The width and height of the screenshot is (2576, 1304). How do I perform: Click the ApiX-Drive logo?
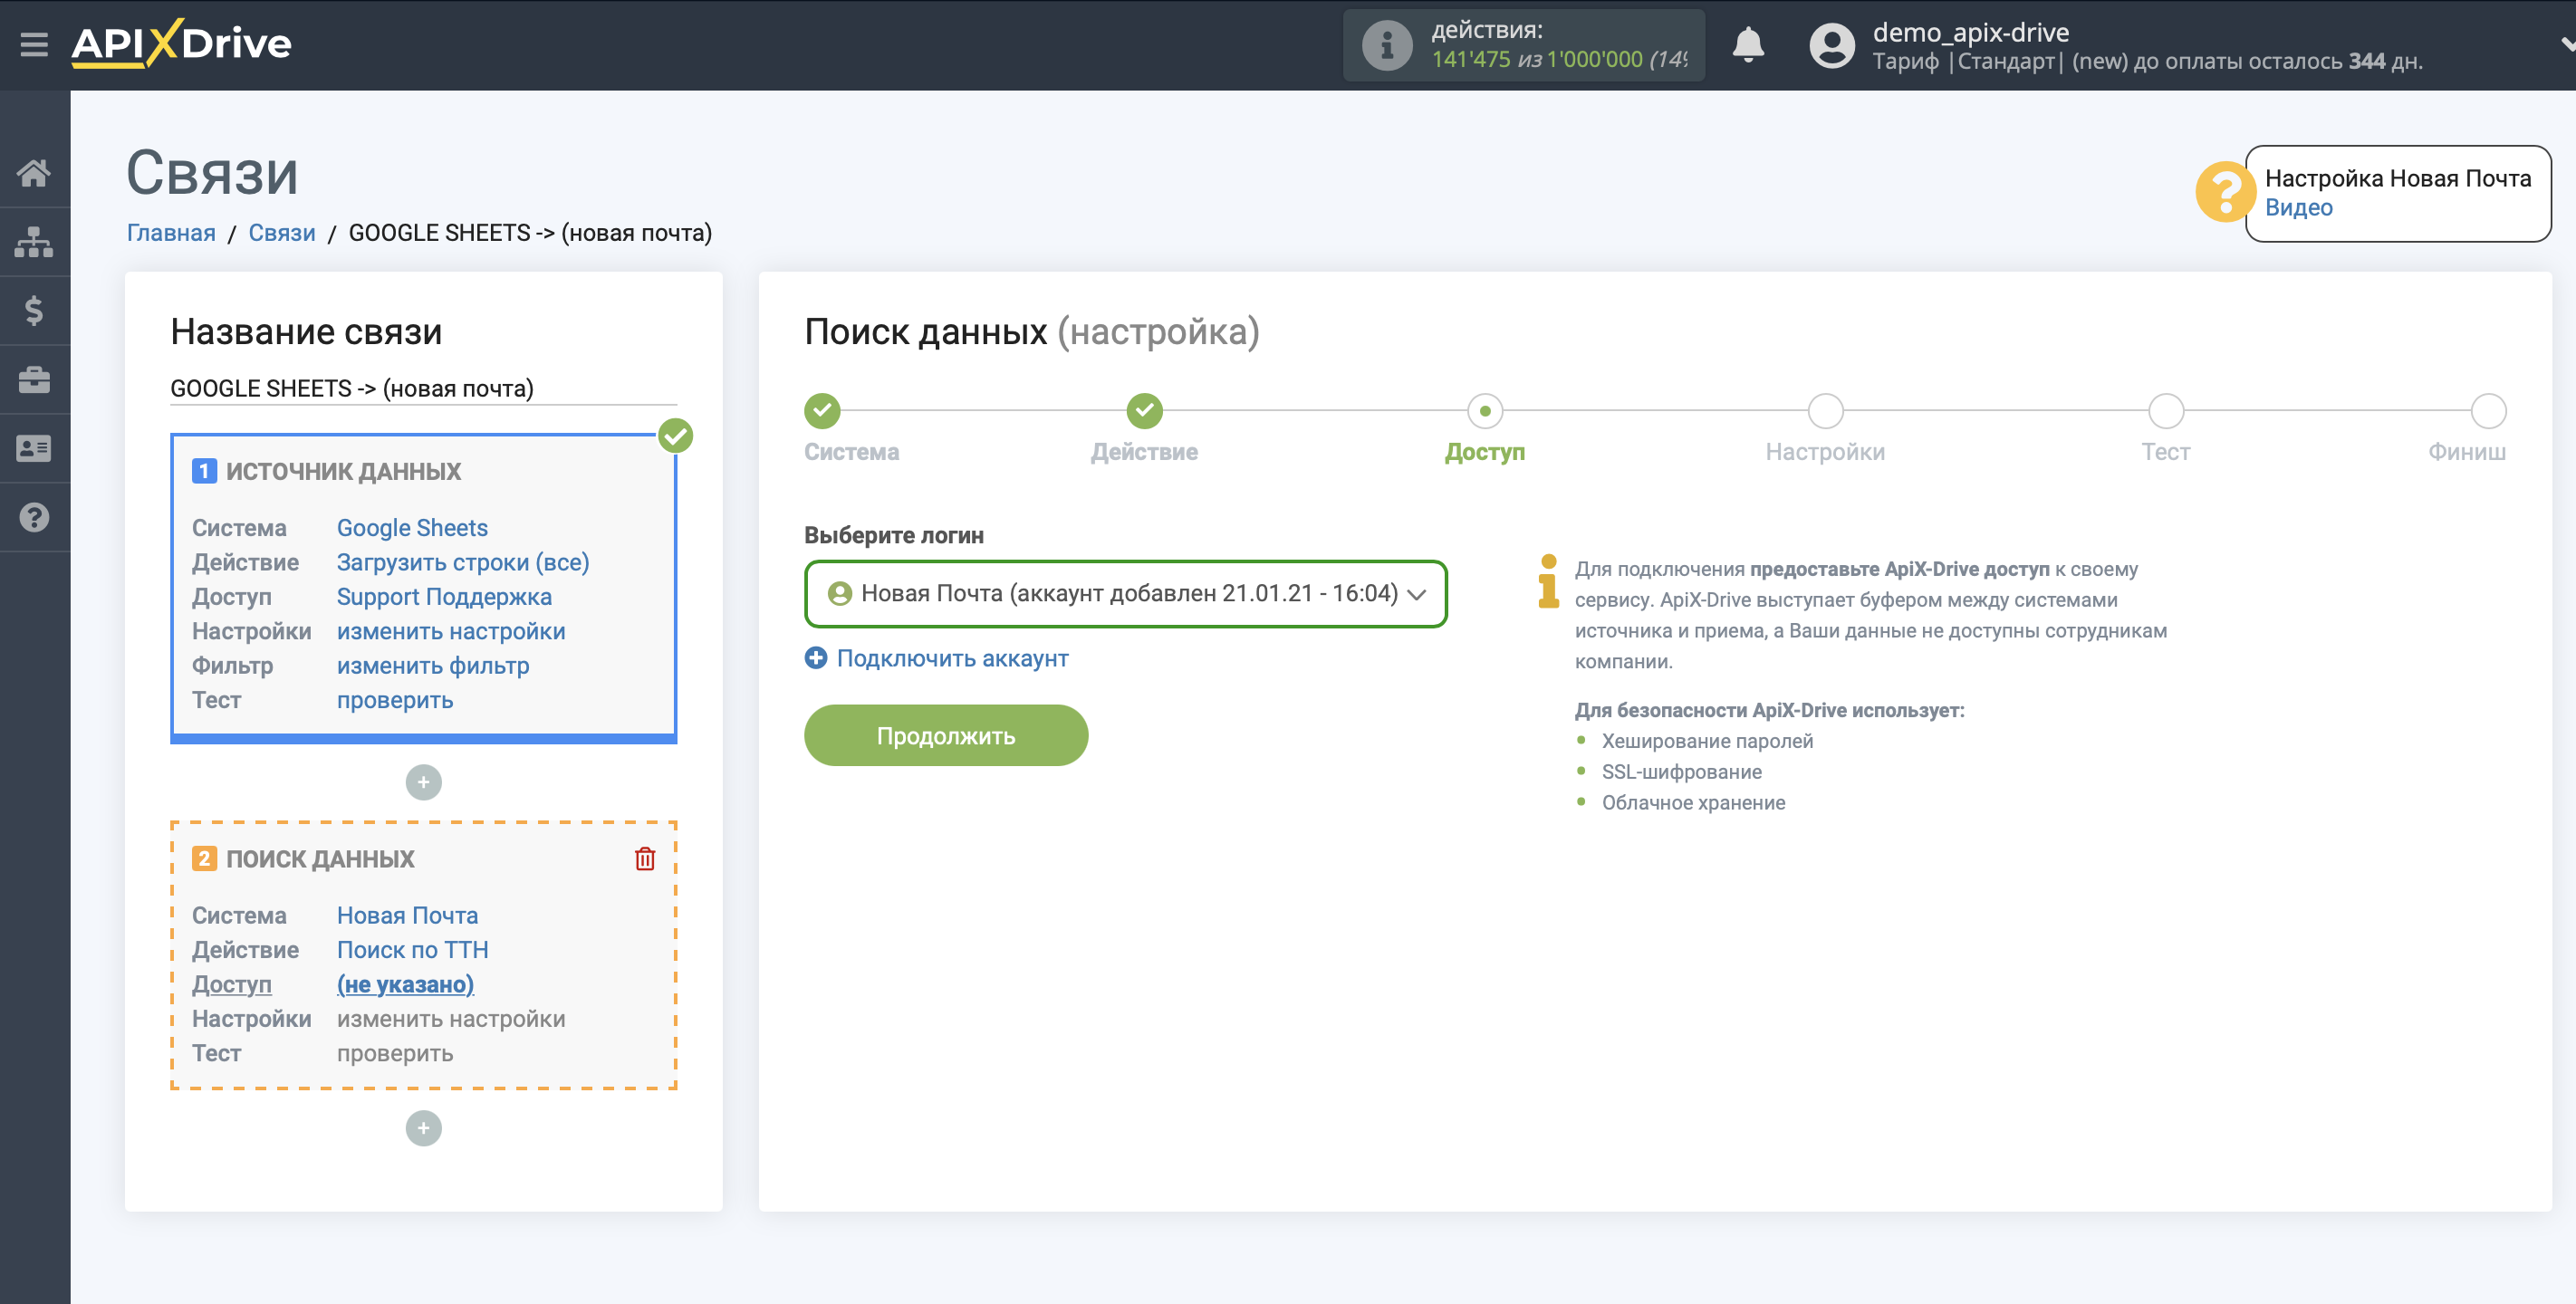click(181, 43)
